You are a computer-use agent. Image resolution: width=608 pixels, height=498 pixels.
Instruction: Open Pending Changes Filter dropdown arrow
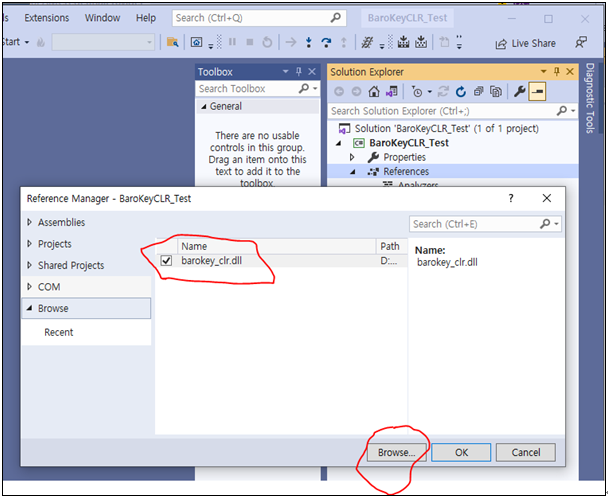[x=429, y=92]
